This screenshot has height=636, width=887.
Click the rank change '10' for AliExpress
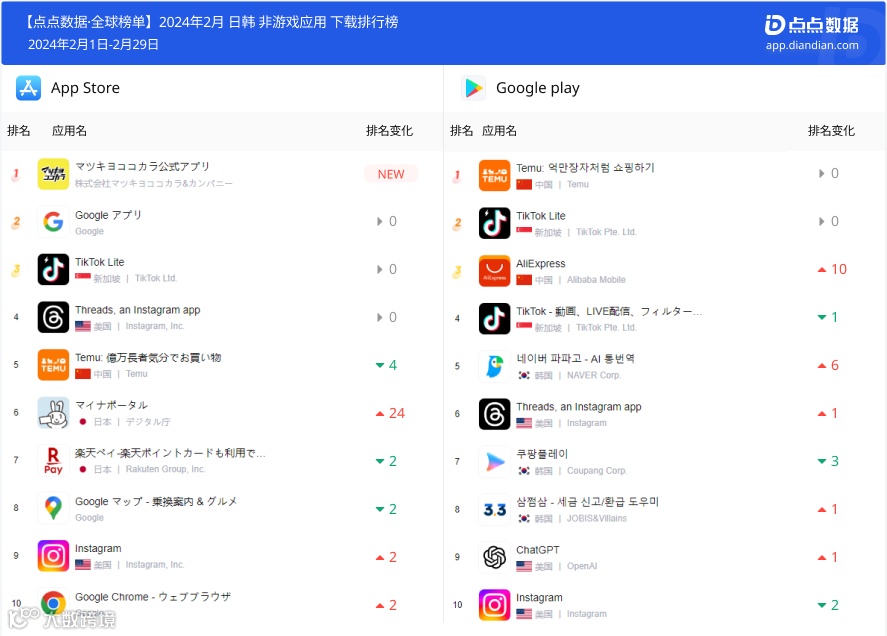click(832, 269)
